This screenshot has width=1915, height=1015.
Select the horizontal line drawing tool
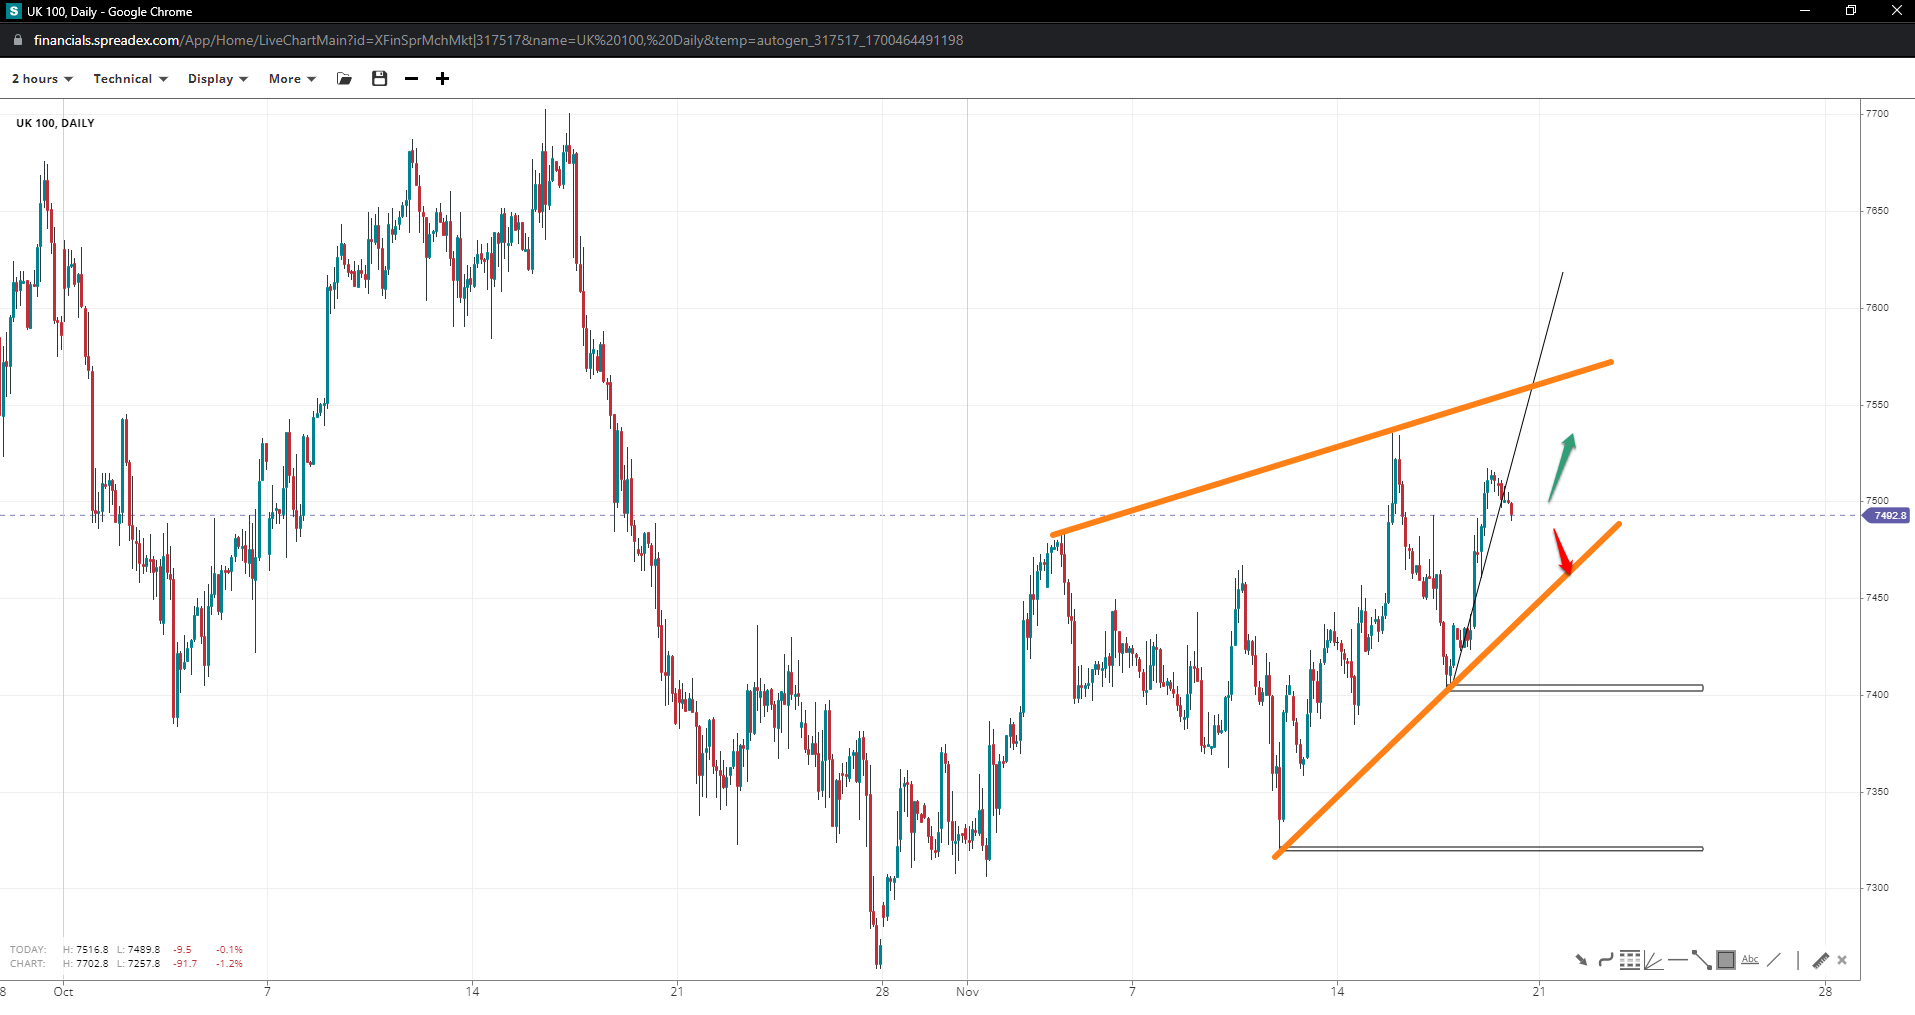coord(1677,960)
